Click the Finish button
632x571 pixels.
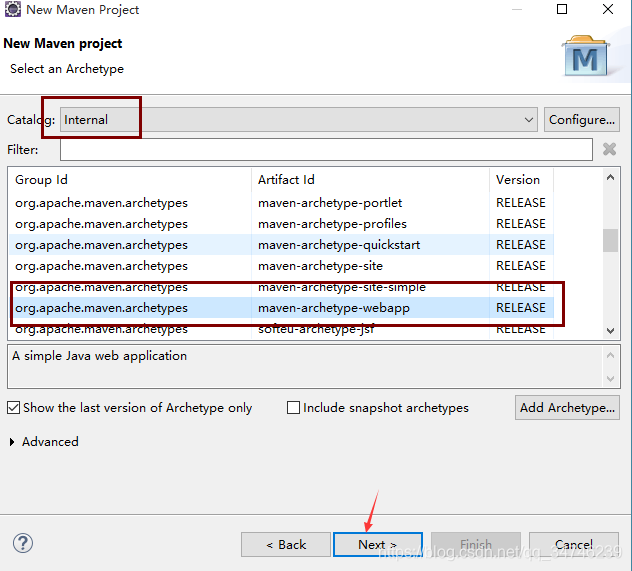coord(476,545)
